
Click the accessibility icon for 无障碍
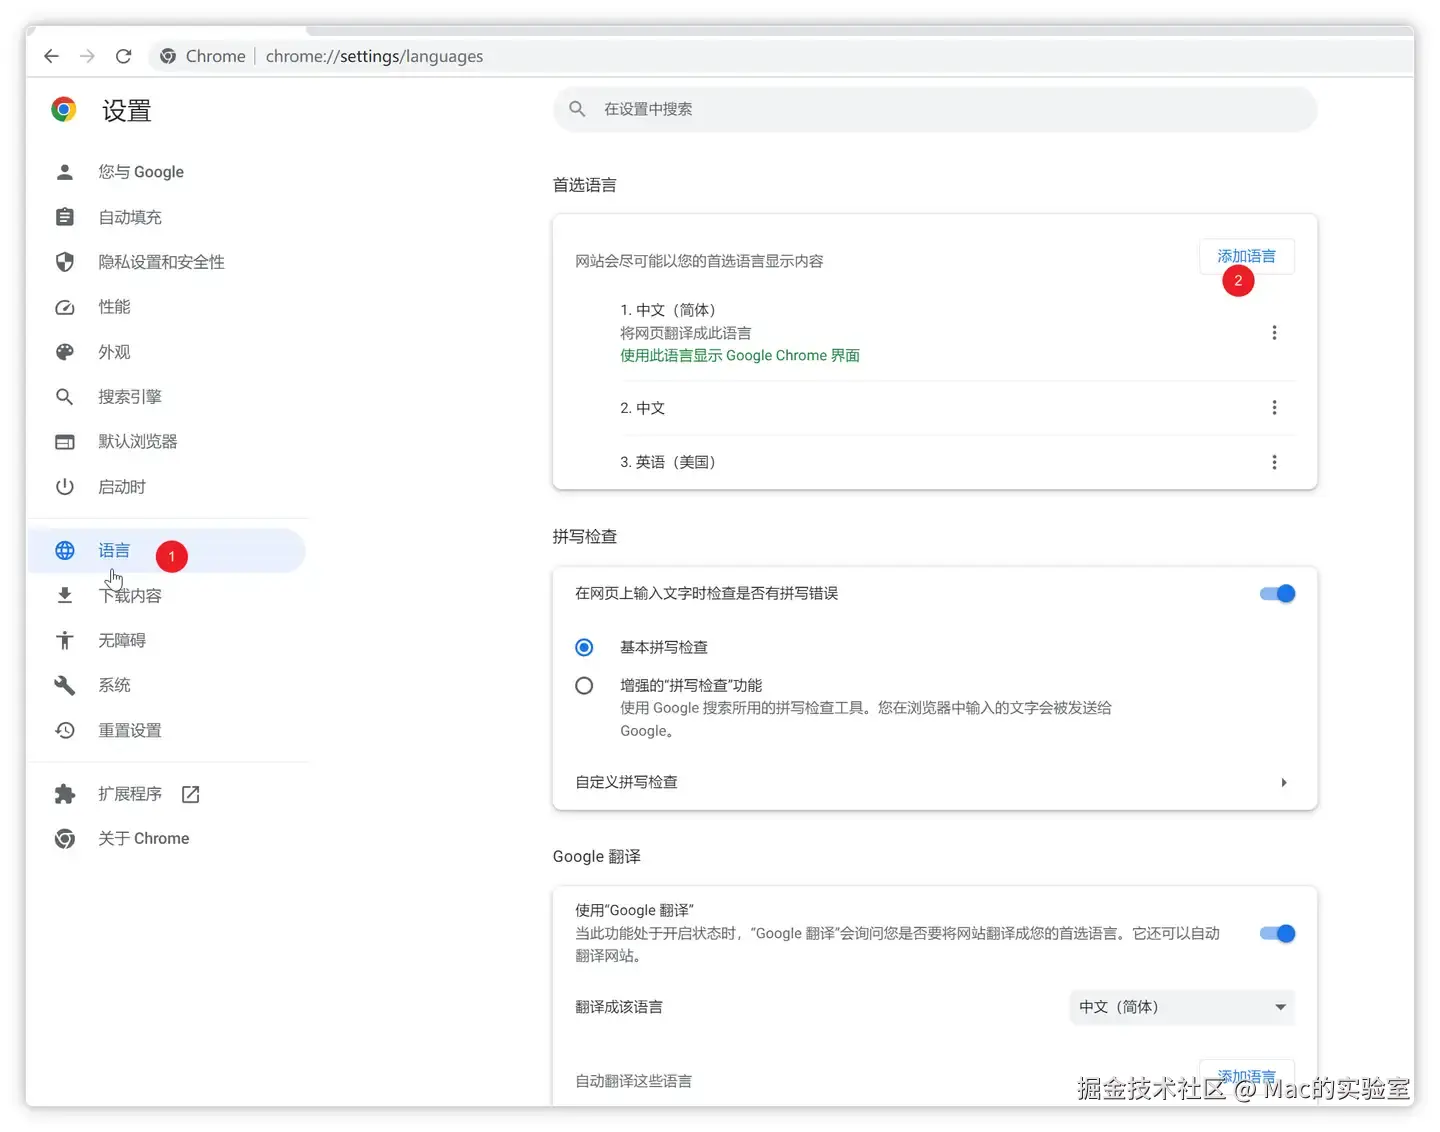65,641
